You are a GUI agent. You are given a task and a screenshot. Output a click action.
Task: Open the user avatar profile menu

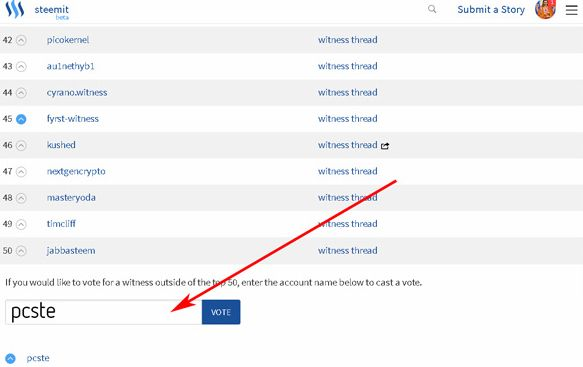(x=545, y=9)
